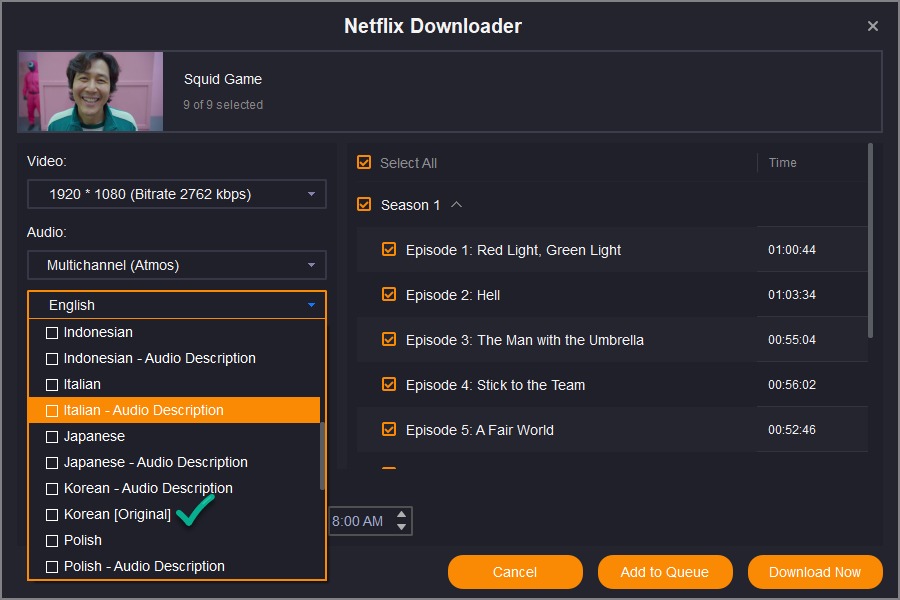
Task: Uncheck Episode 3: The Man with the Umbrella
Action: [x=389, y=339]
